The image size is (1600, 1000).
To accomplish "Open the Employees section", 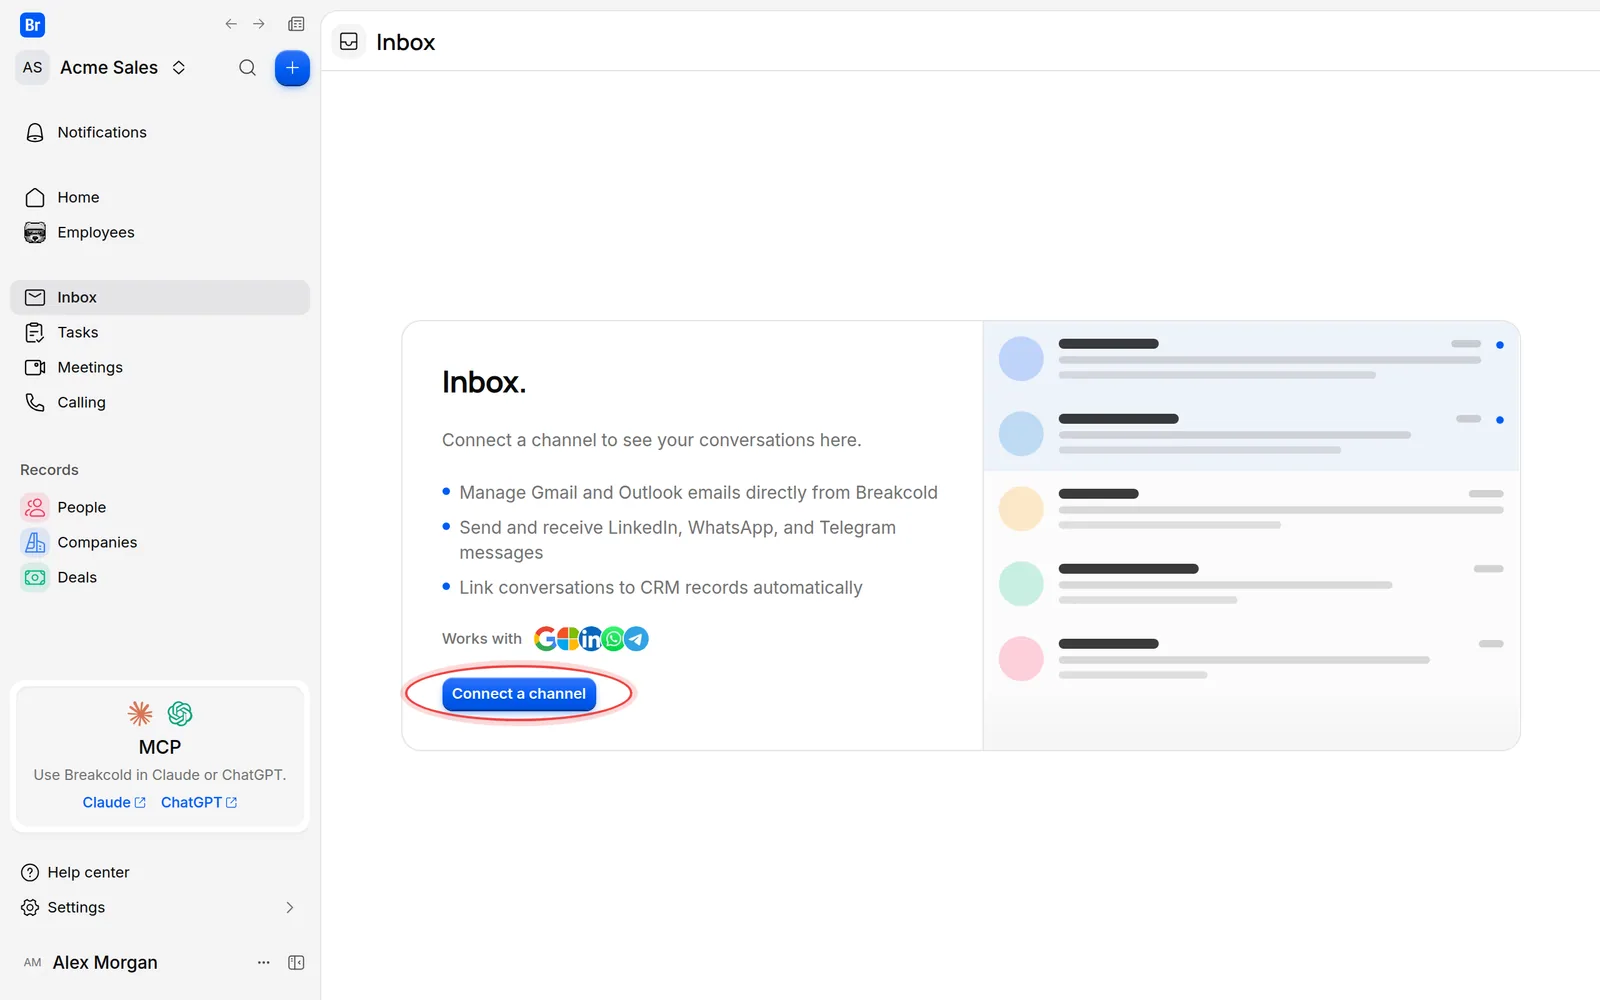I will 160,232.
